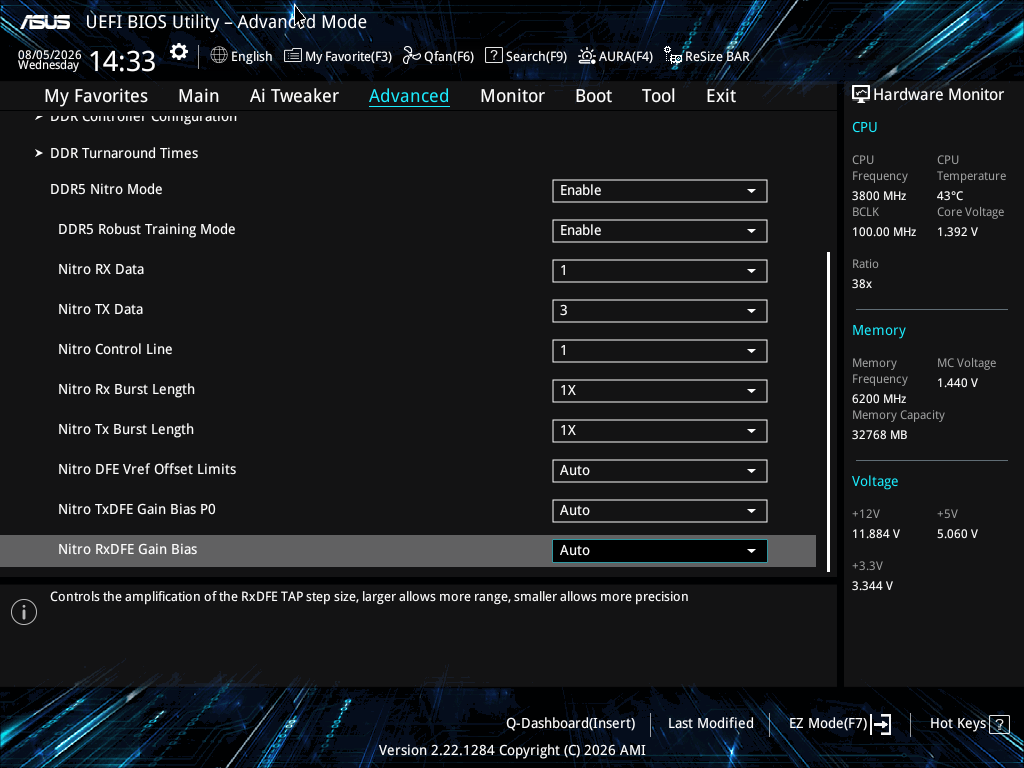1024x768 pixels.
Task: Click the 1.392 V core voltage value
Action: [957, 232]
